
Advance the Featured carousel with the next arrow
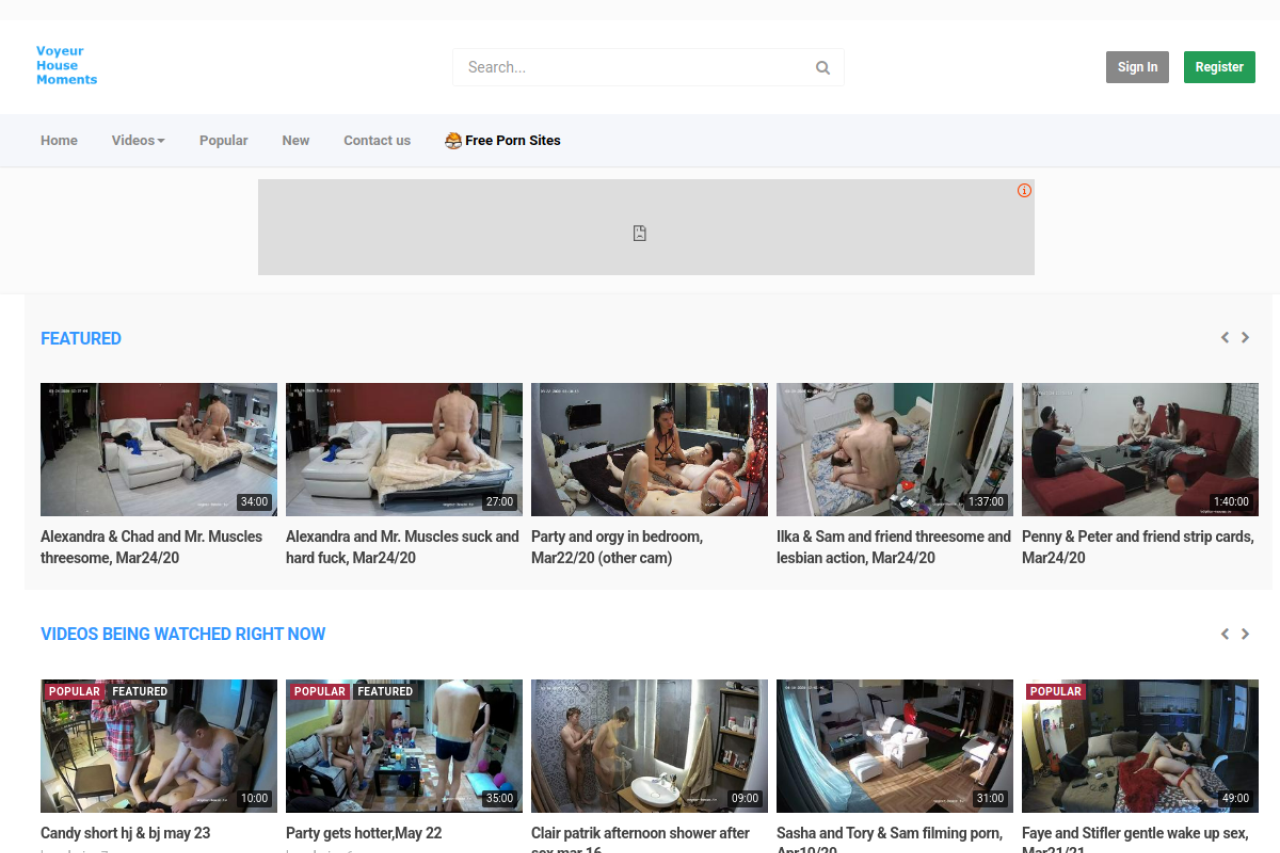point(1245,338)
